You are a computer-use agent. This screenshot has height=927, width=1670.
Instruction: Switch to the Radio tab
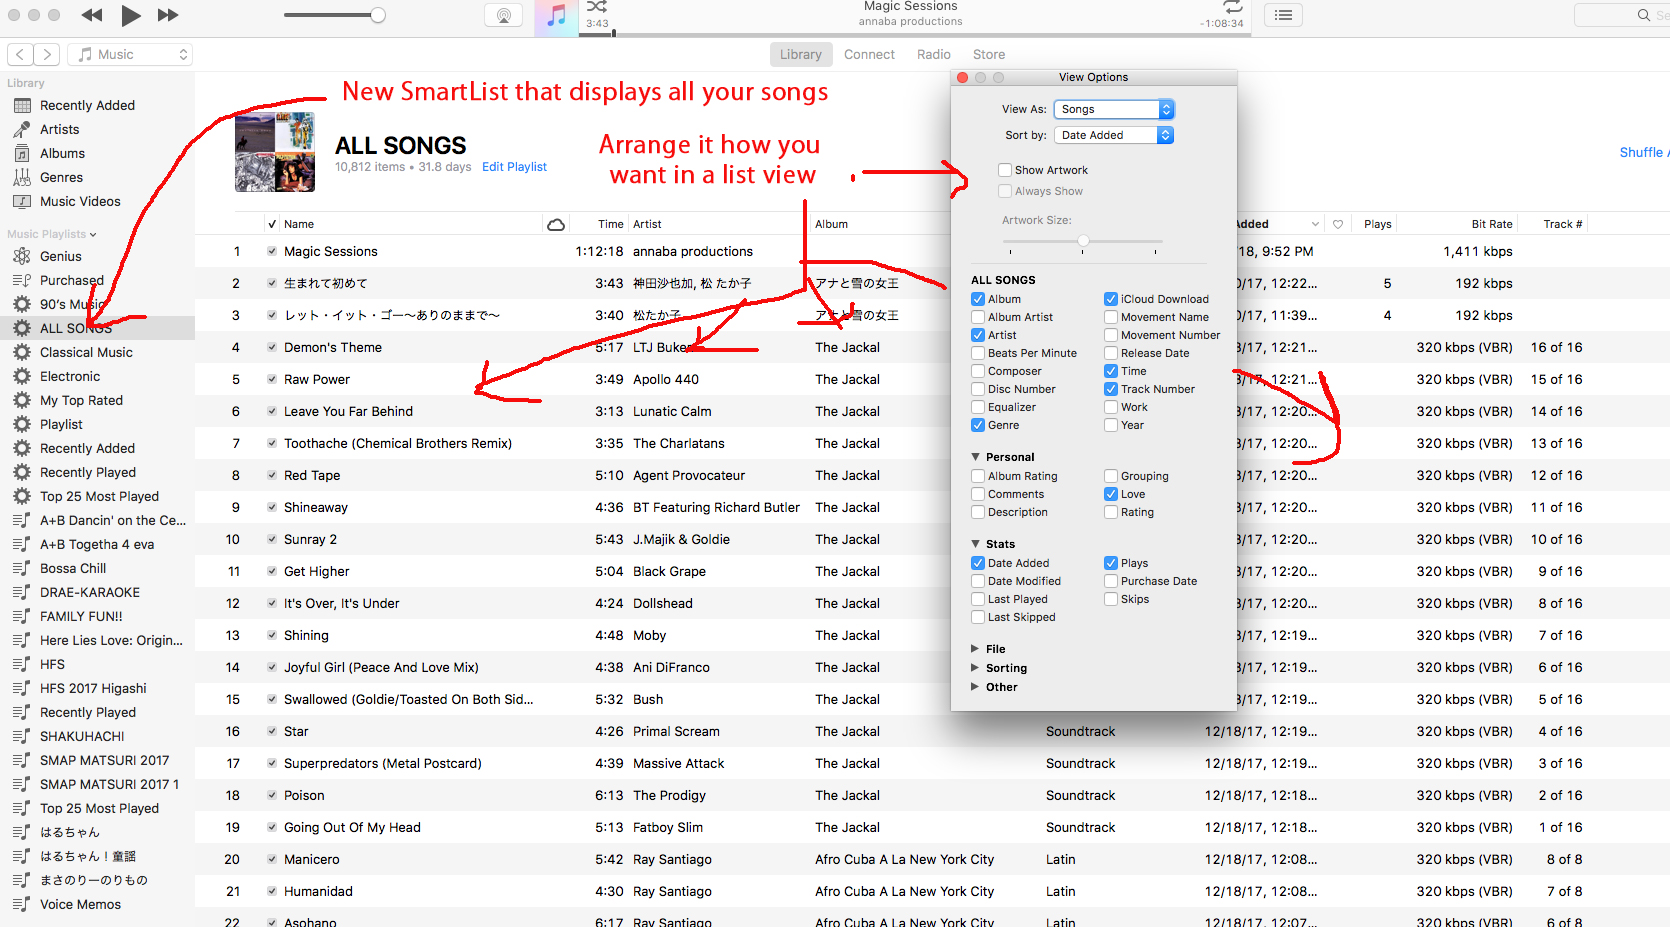click(x=934, y=54)
